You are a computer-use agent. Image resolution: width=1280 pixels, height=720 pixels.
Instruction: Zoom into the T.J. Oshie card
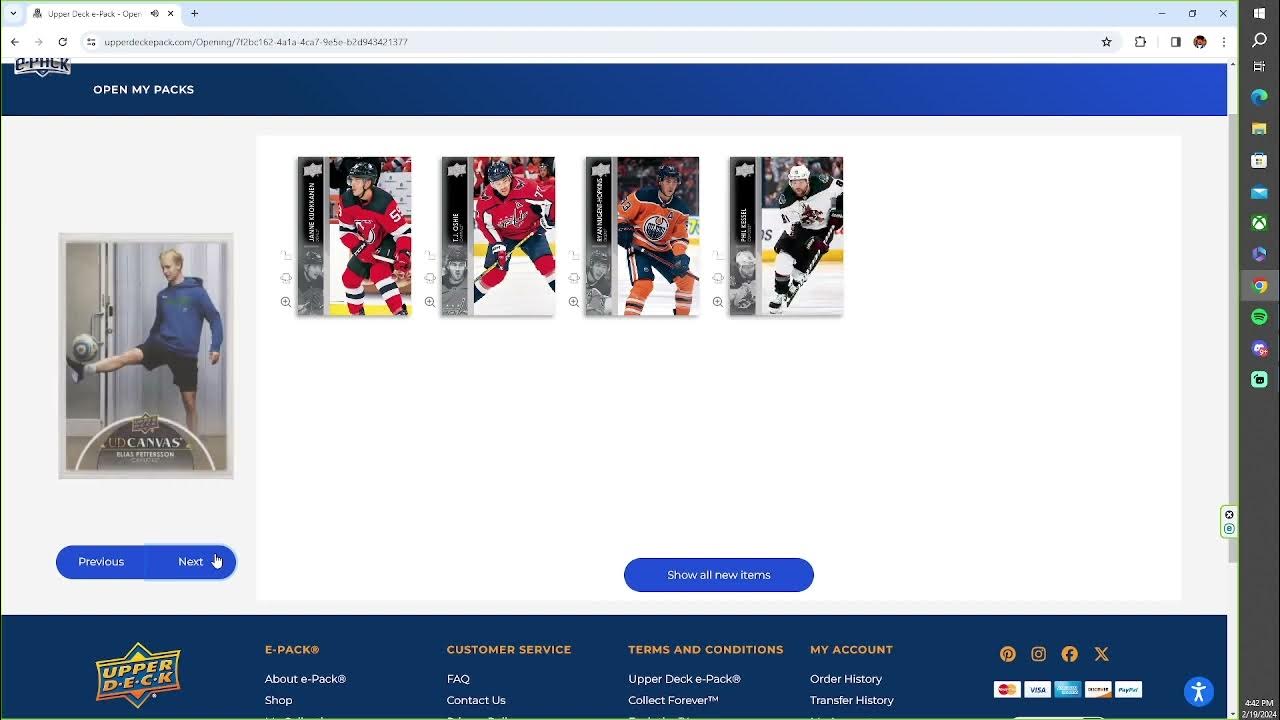(430, 302)
